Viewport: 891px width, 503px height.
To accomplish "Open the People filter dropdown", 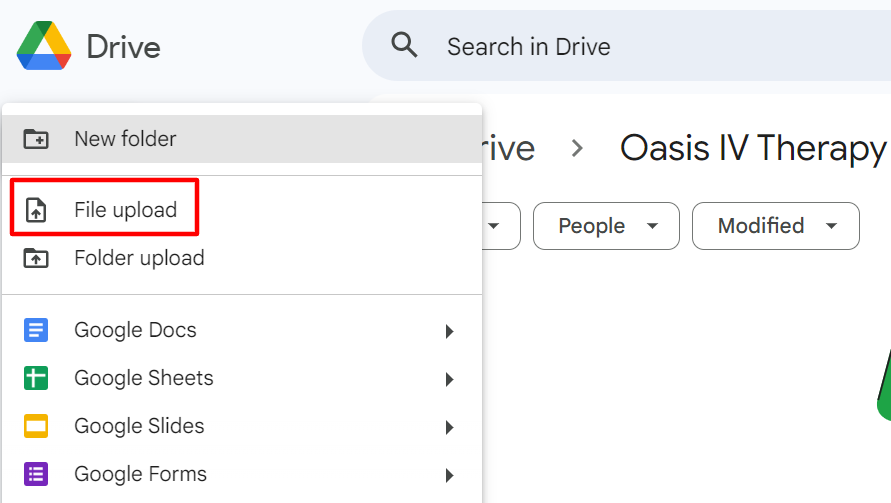I will point(606,226).
